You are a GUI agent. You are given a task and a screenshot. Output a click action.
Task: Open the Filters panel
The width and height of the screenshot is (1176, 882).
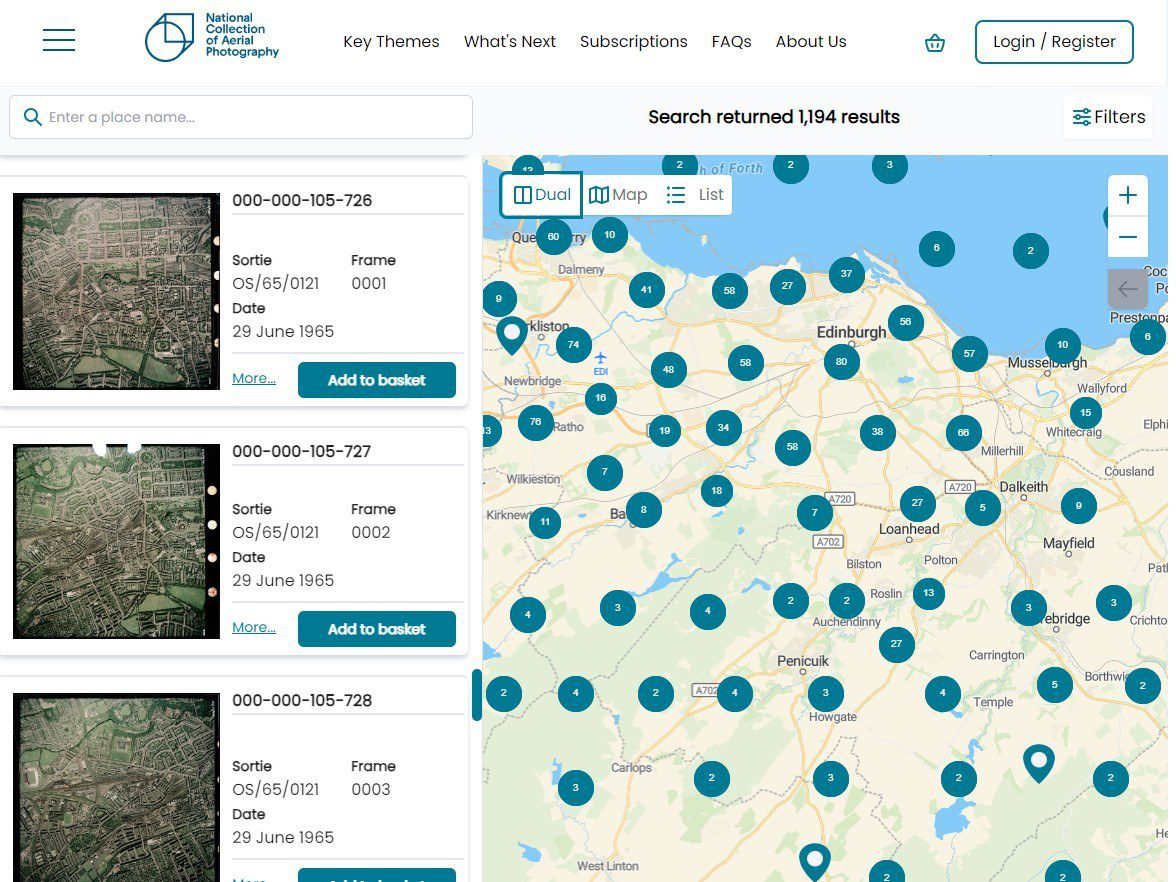click(x=1107, y=117)
